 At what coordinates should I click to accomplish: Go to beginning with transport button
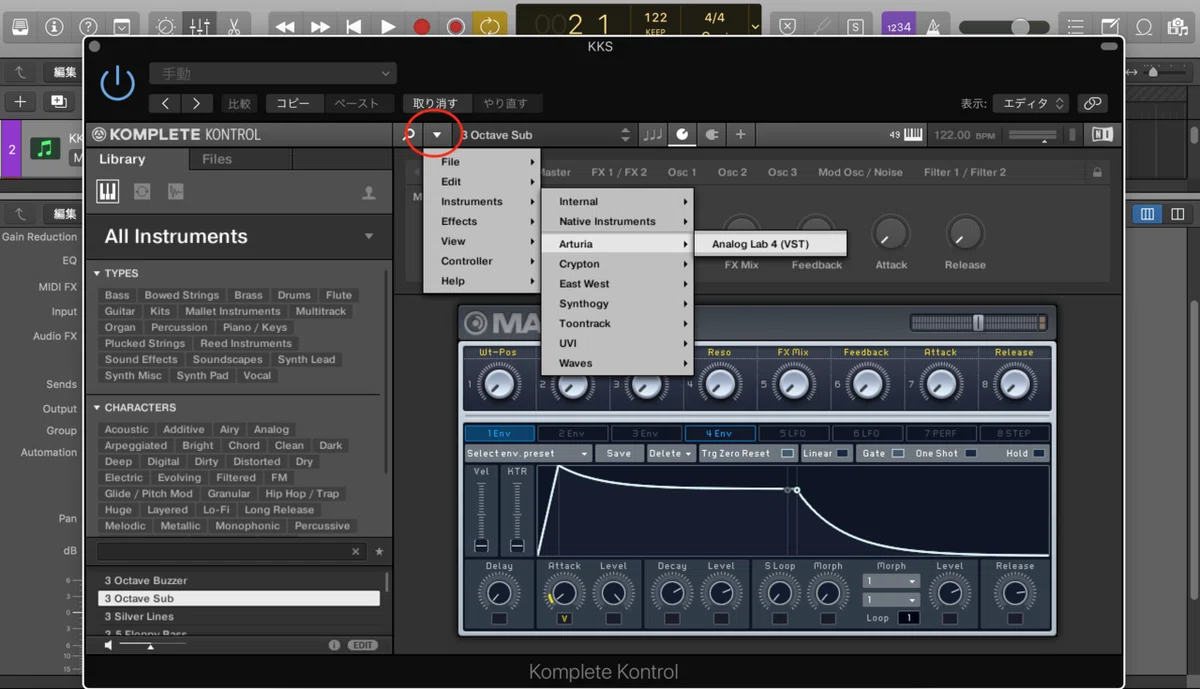pyautogui.click(x=353, y=27)
